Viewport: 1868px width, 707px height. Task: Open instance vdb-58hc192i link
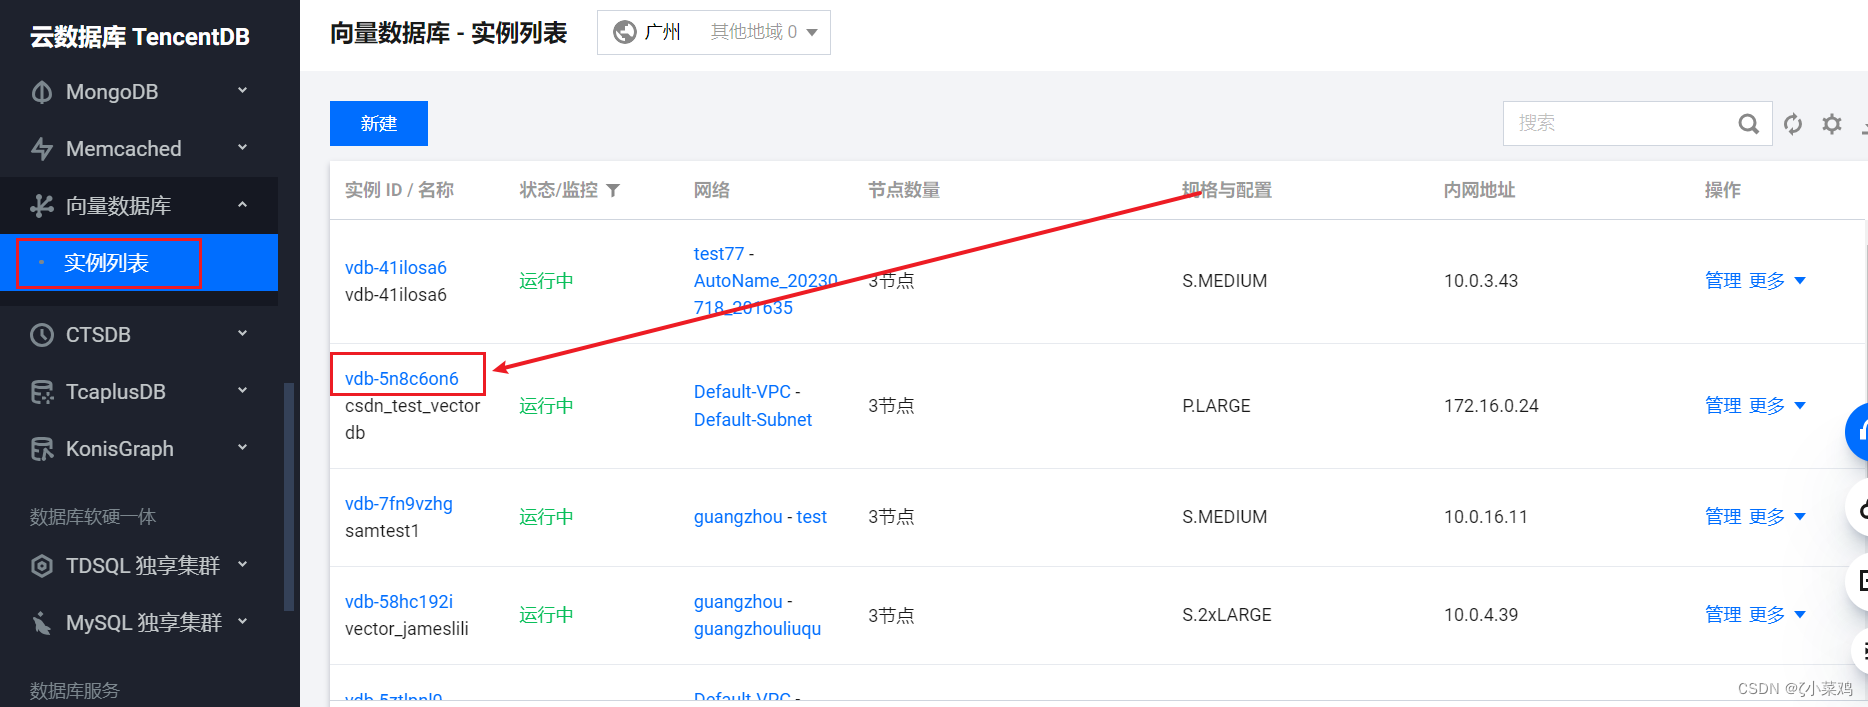coord(399,602)
